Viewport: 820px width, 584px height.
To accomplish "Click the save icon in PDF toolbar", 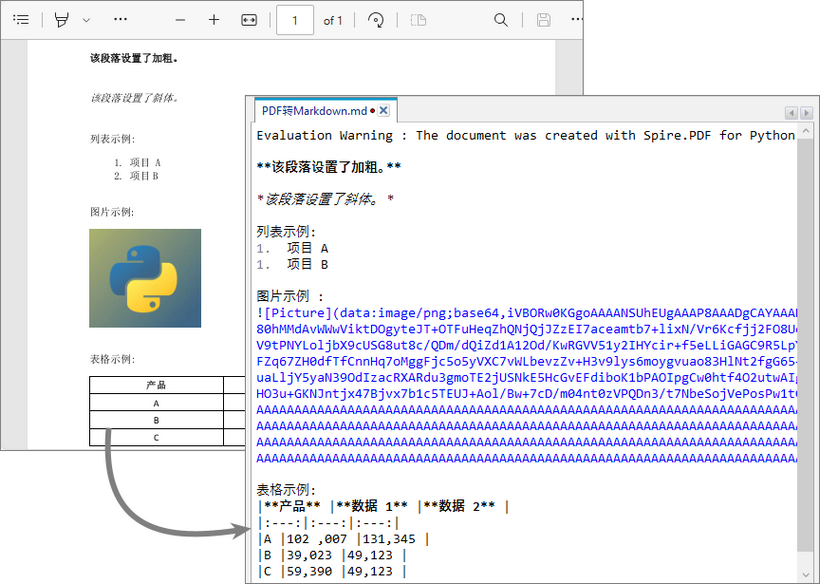I will click(x=543, y=20).
